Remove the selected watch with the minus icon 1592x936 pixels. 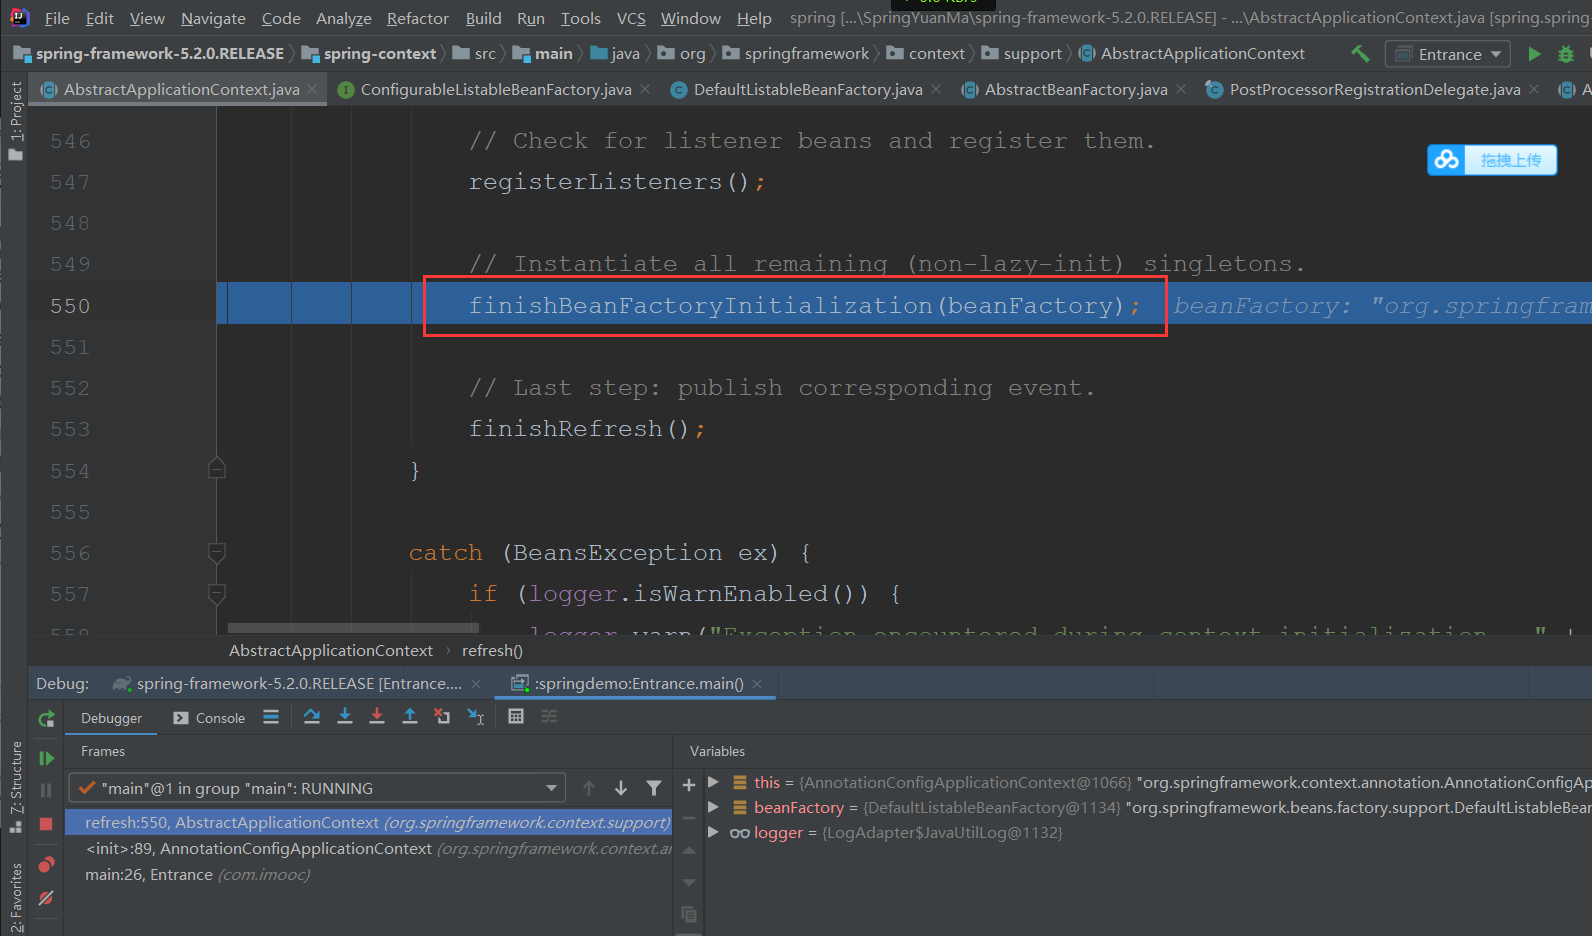pos(689,818)
